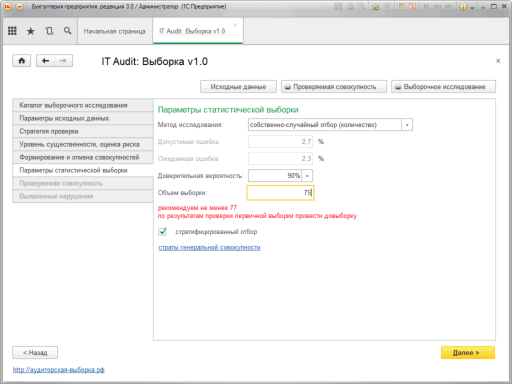
Task: Open history icon in toolbar
Action: tap(49, 31)
